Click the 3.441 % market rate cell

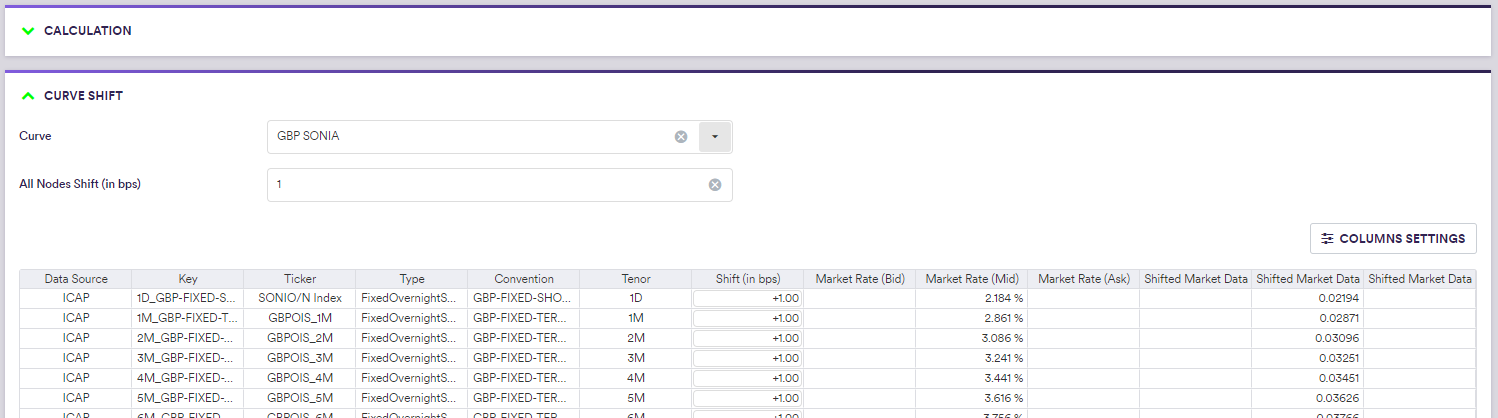pyautogui.click(x=971, y=378)
